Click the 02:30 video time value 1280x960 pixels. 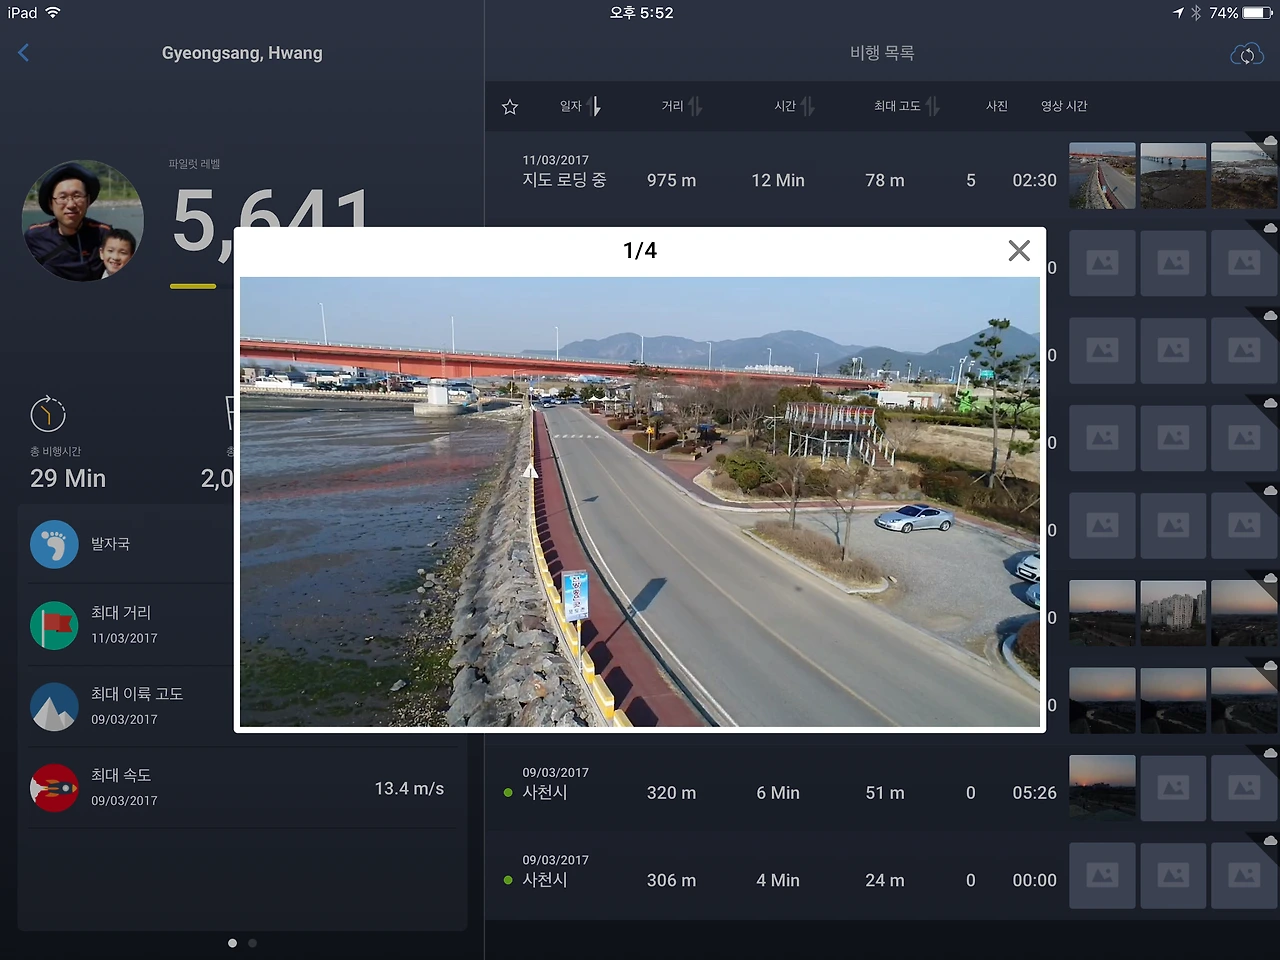pos(1034,180)
